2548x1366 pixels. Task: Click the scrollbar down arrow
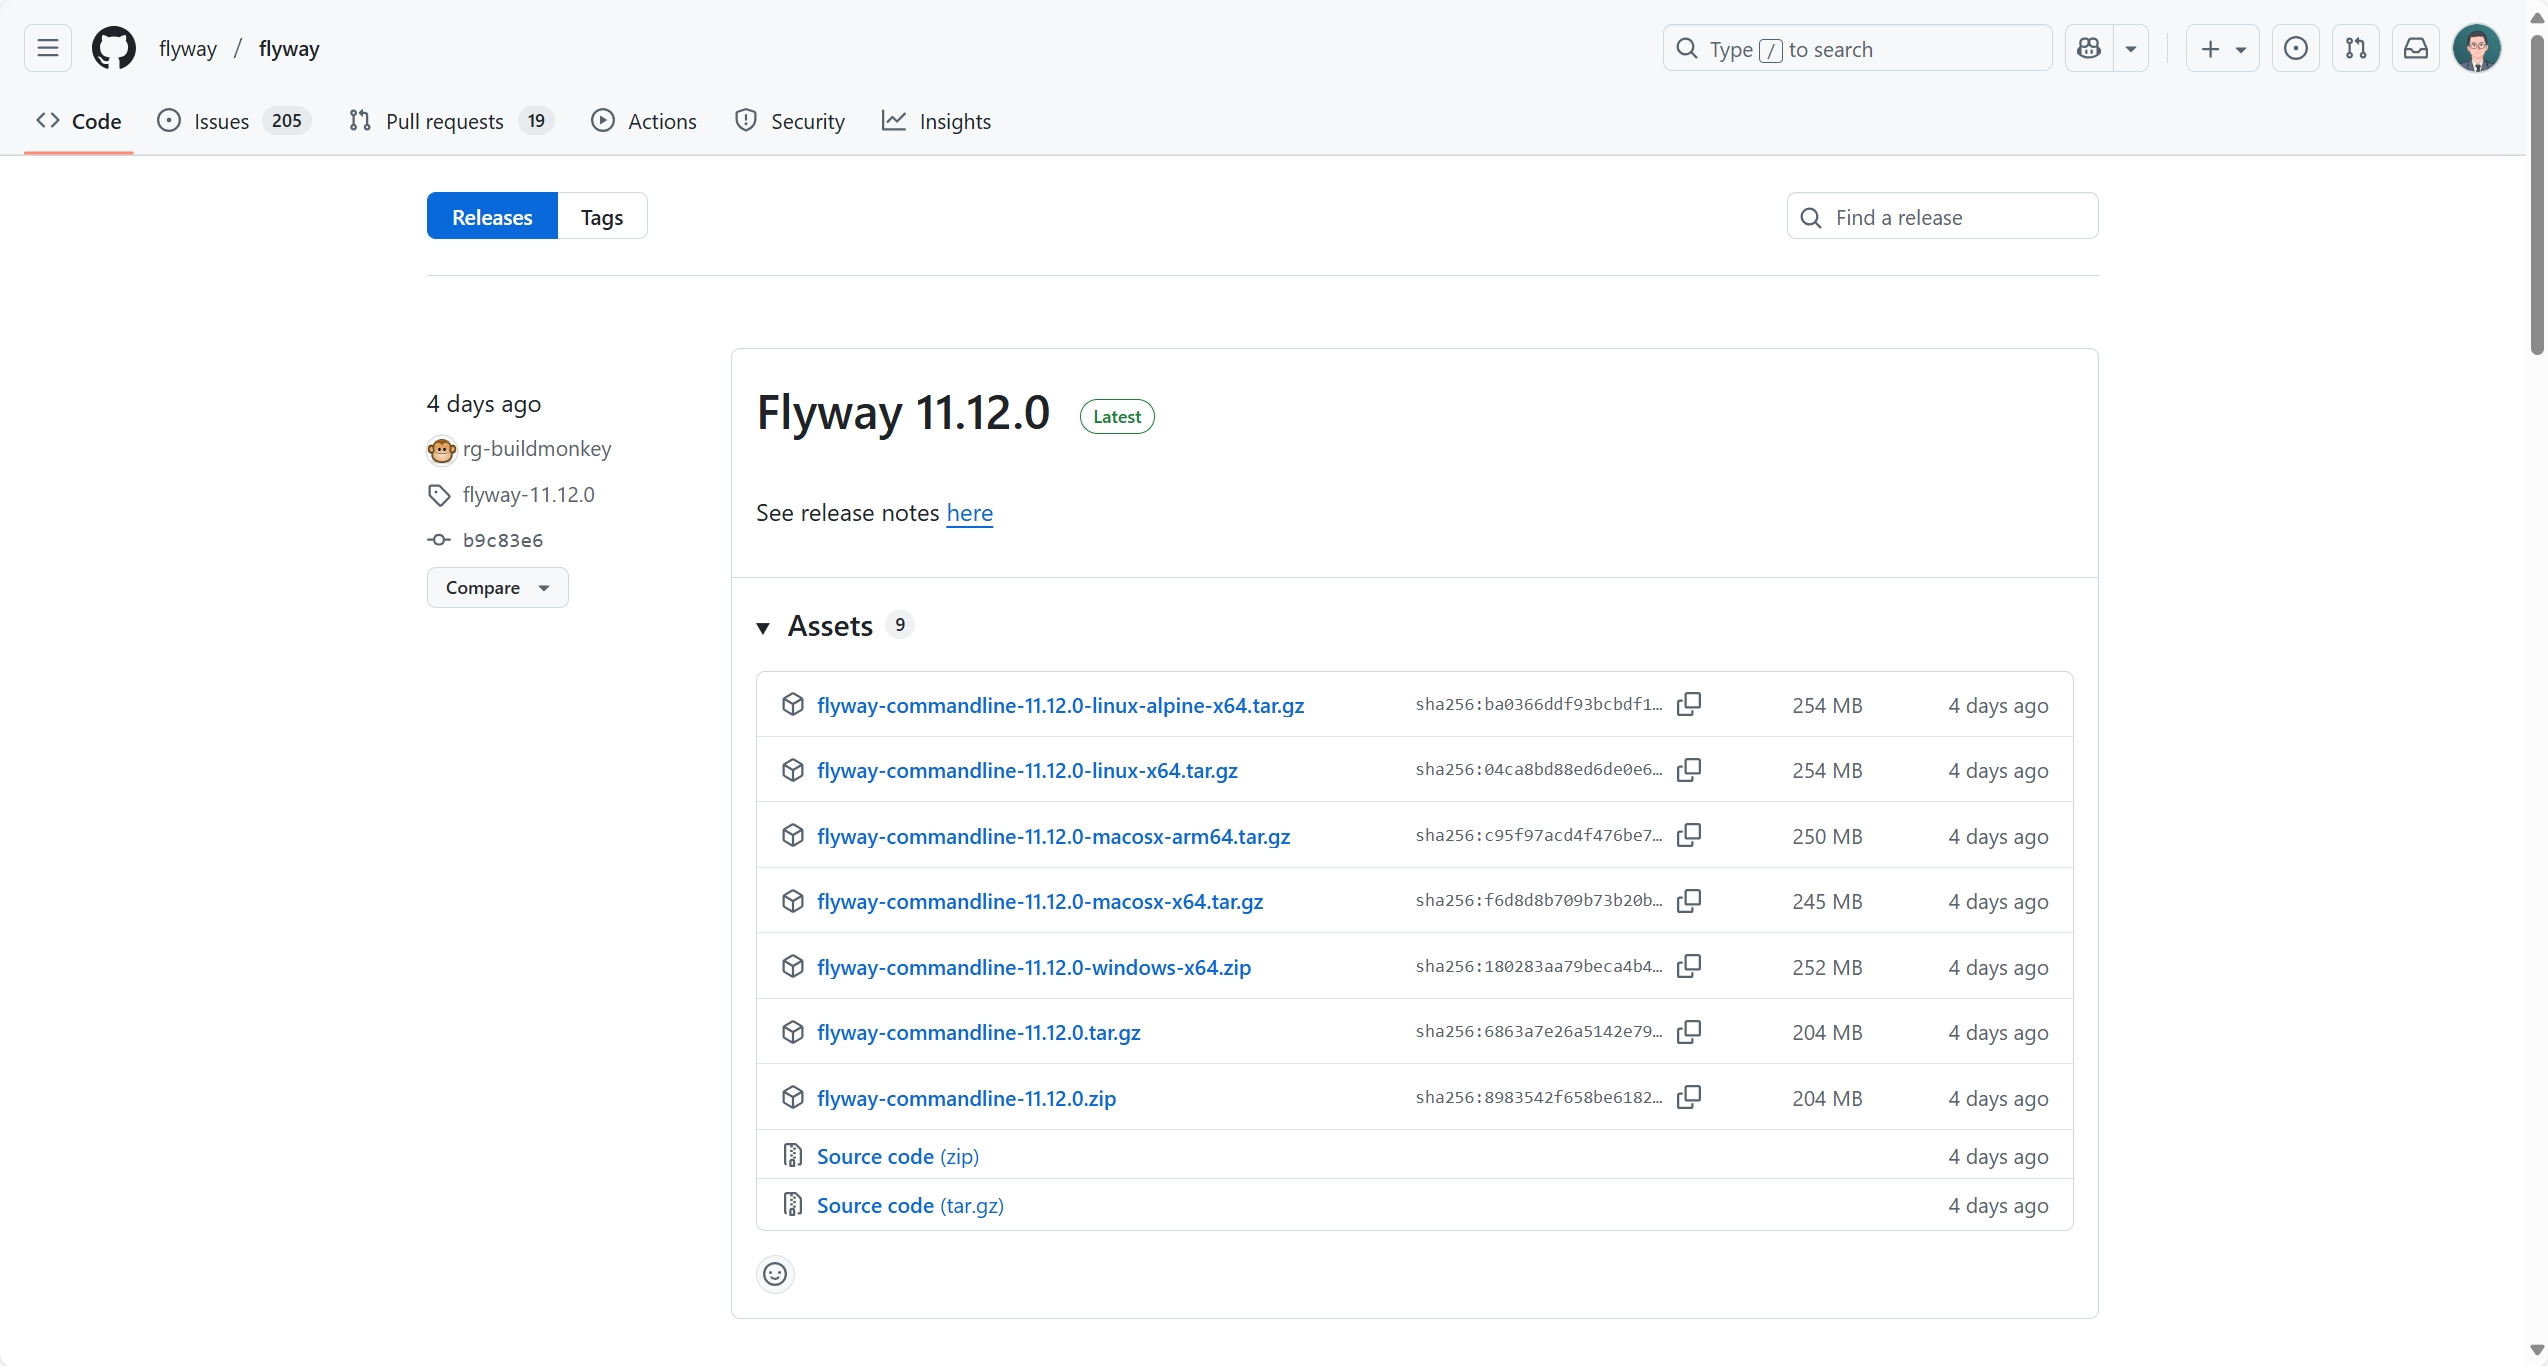tap(2537, 1351)
